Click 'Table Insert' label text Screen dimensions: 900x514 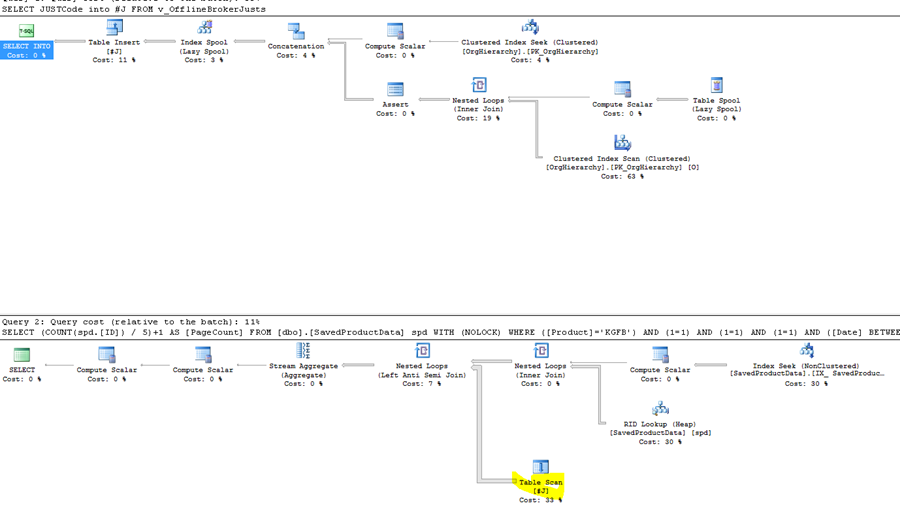pos(114,42)
